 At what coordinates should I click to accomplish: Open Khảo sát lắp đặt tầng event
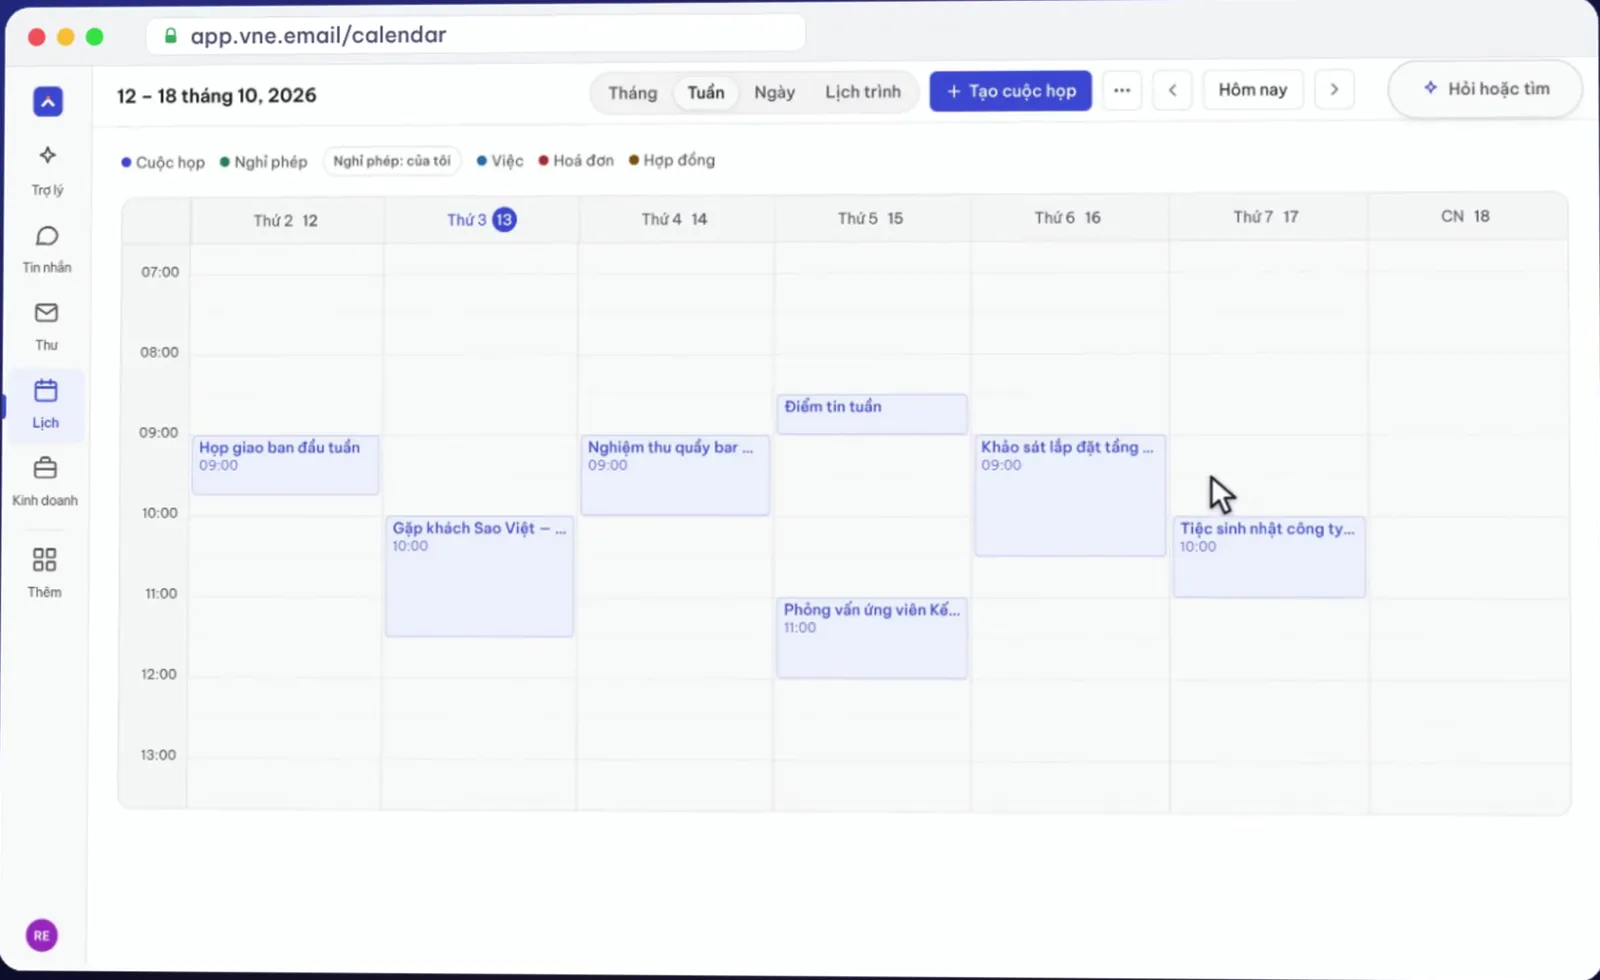(x=1070, y=495)
